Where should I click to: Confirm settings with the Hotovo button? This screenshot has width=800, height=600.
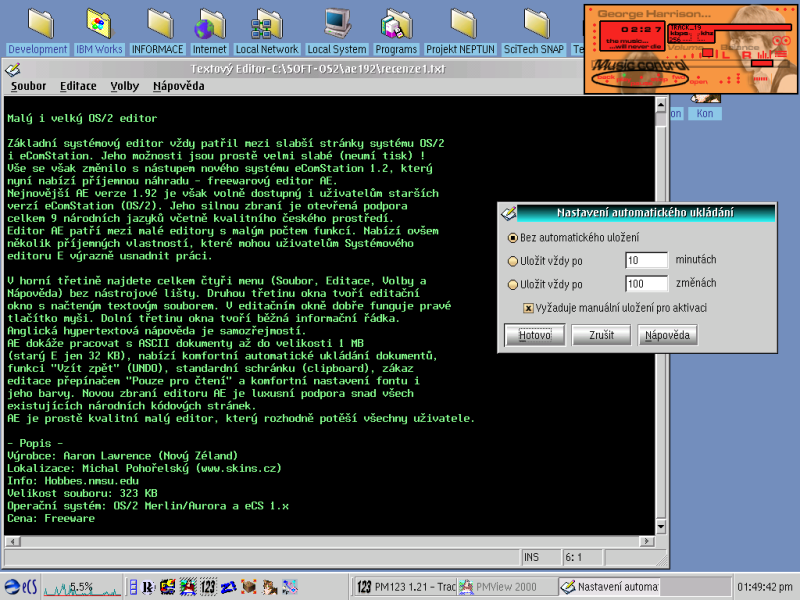point(535,335)
